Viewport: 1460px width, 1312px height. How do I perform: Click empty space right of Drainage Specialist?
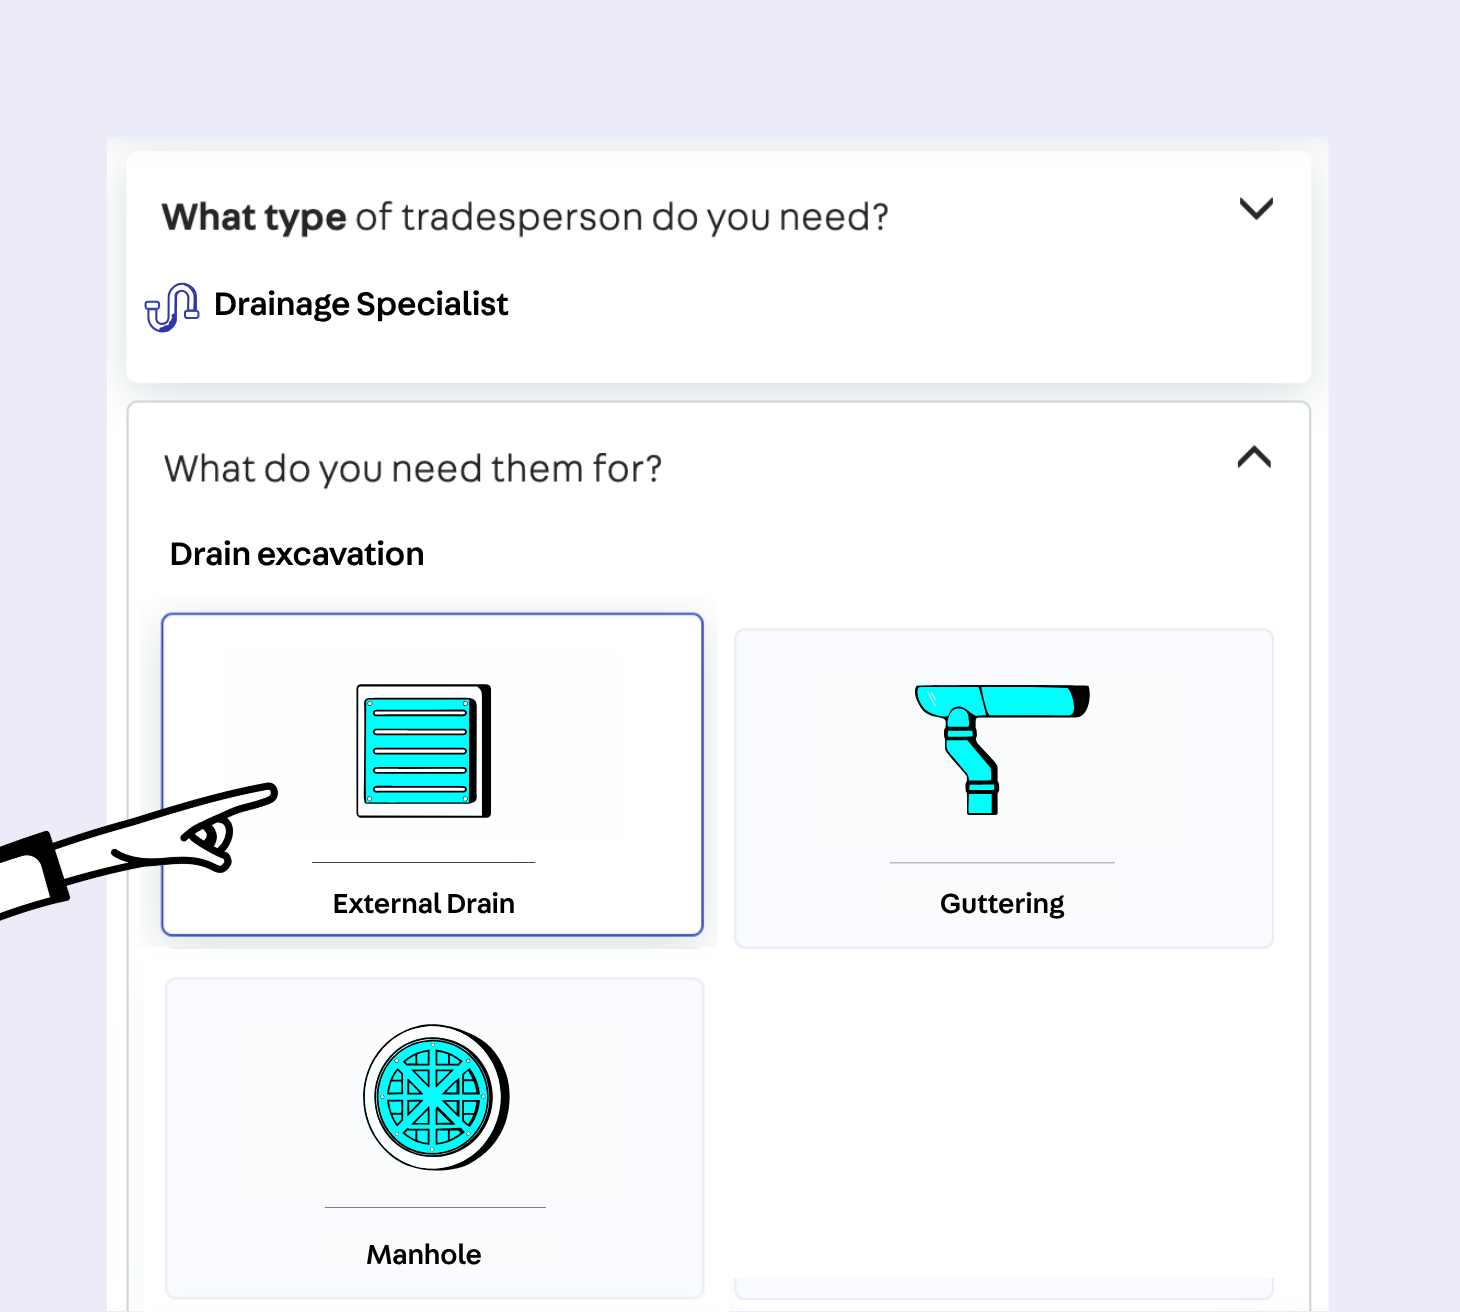tap(900, 304)
